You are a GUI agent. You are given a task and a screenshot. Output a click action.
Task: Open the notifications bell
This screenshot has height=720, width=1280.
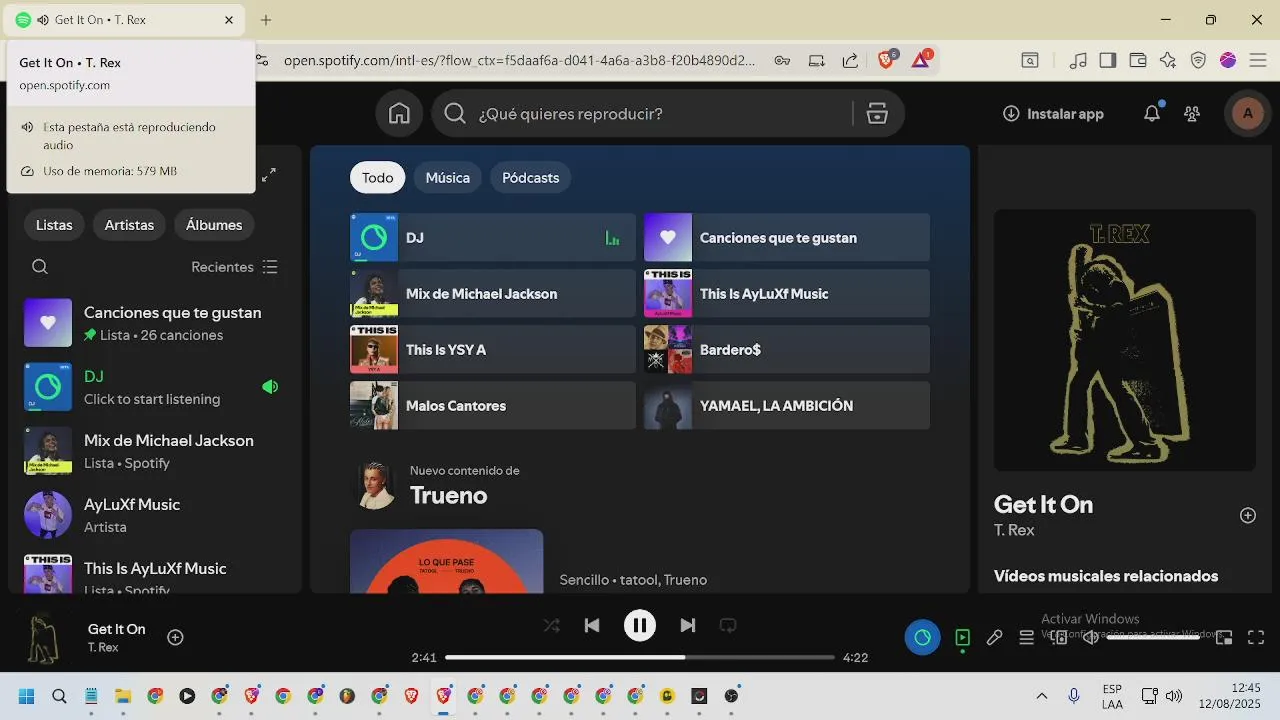point(1152,113)
